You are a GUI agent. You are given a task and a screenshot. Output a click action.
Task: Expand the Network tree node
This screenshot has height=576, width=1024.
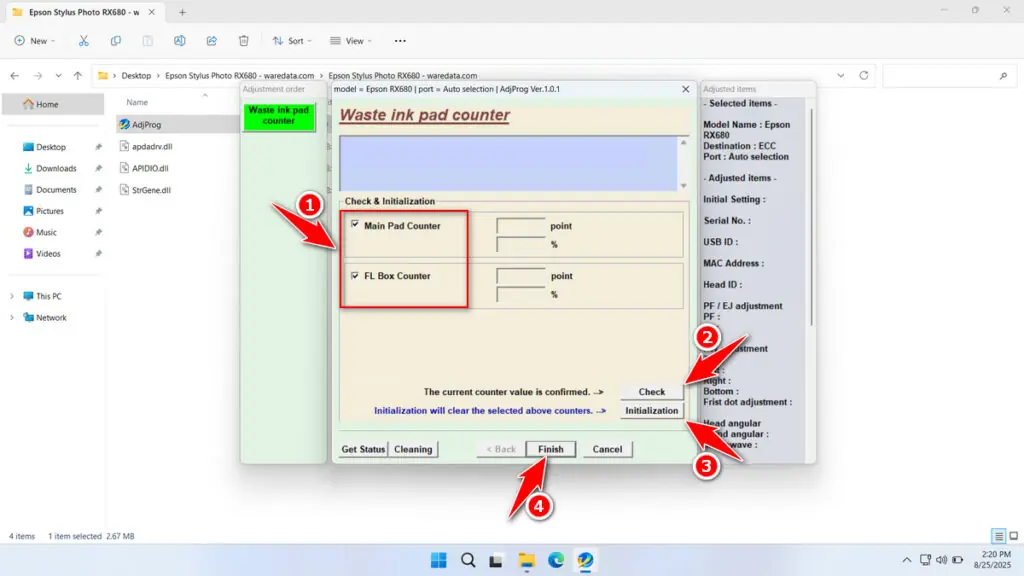[x=12, y=318]
